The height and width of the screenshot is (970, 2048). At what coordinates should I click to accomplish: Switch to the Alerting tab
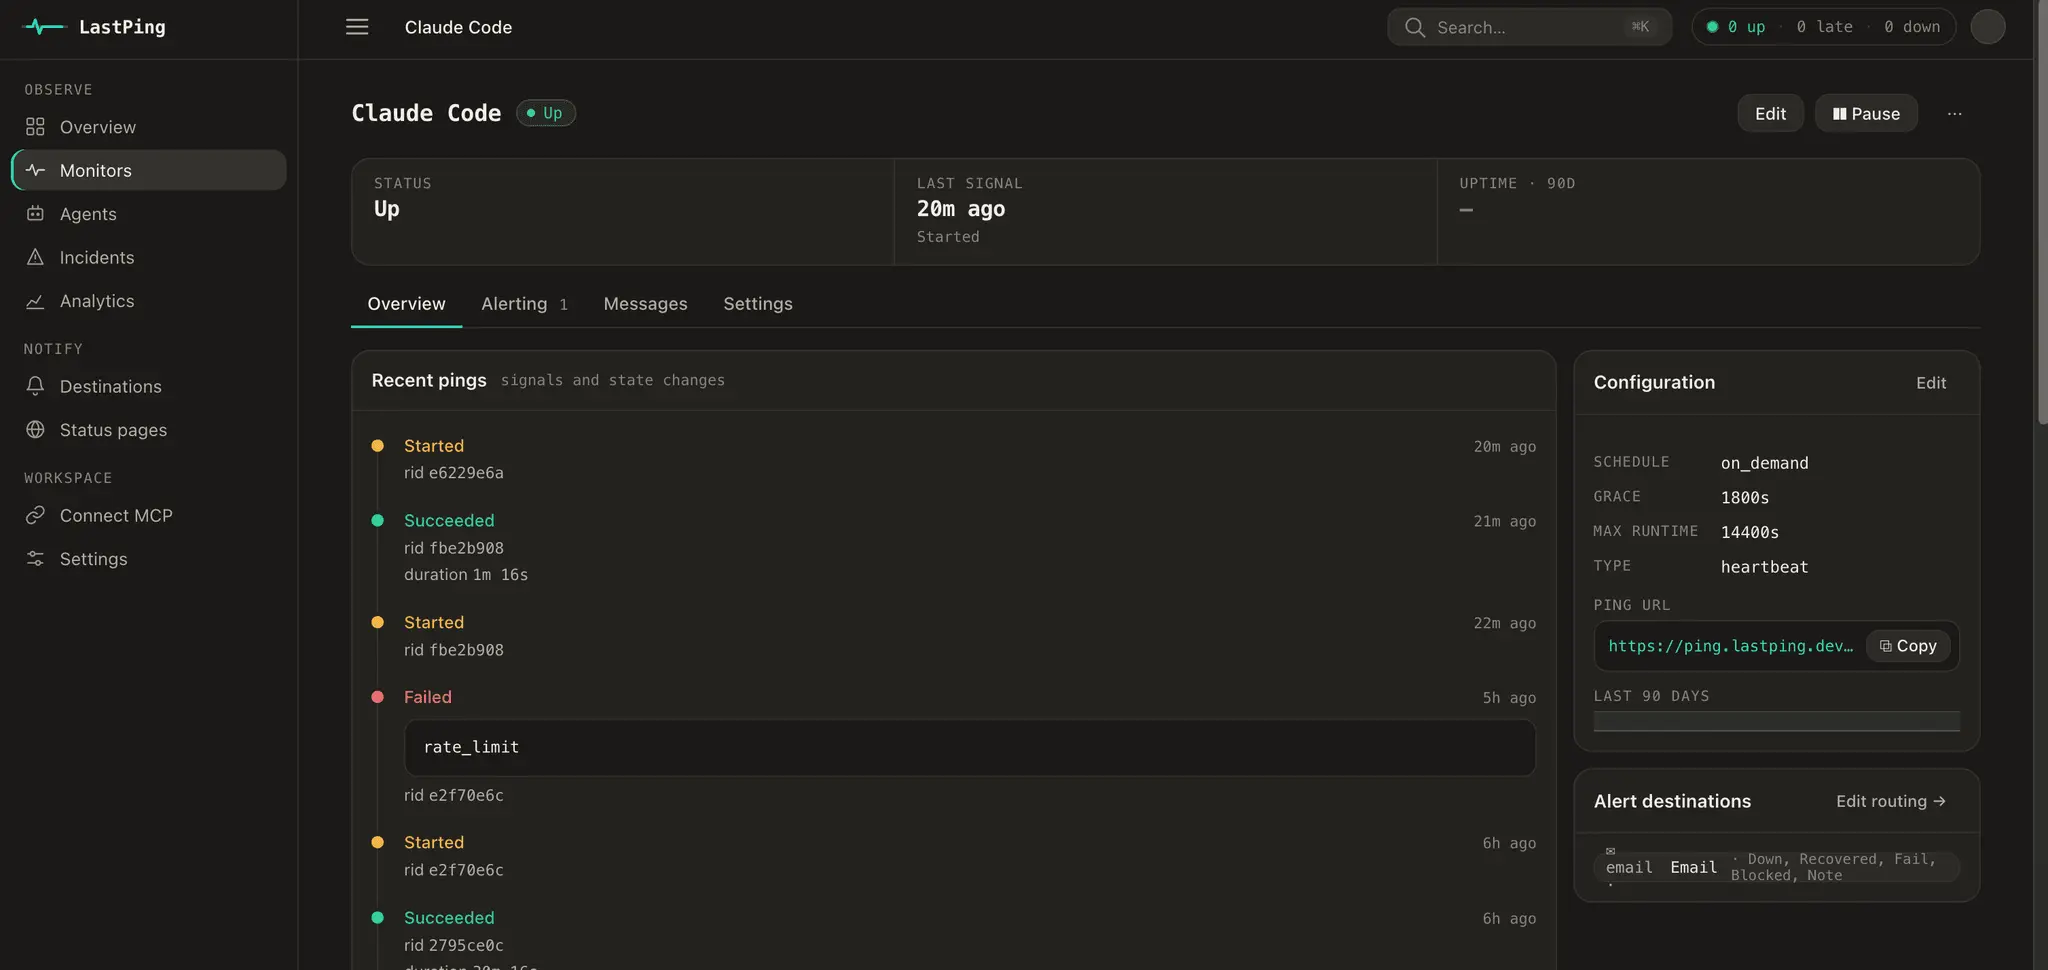click(524, 304)
